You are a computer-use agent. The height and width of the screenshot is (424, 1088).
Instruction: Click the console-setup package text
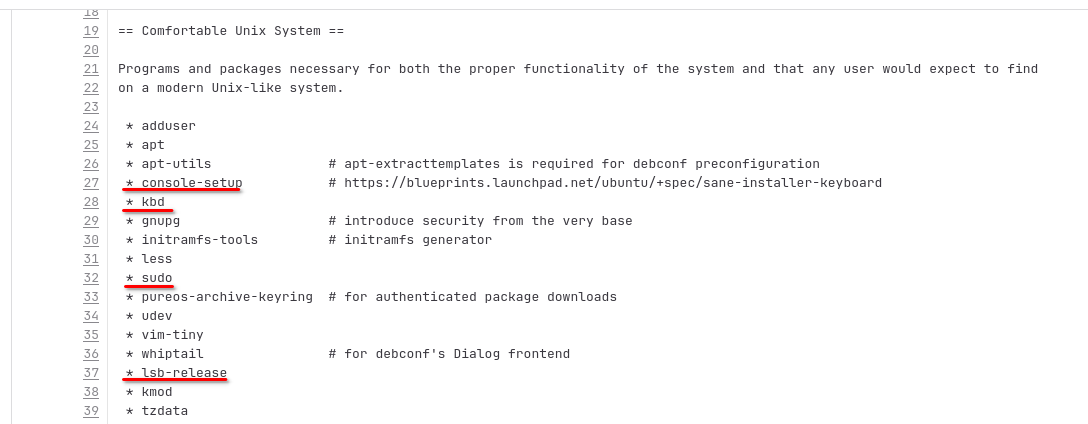(192, 183)
